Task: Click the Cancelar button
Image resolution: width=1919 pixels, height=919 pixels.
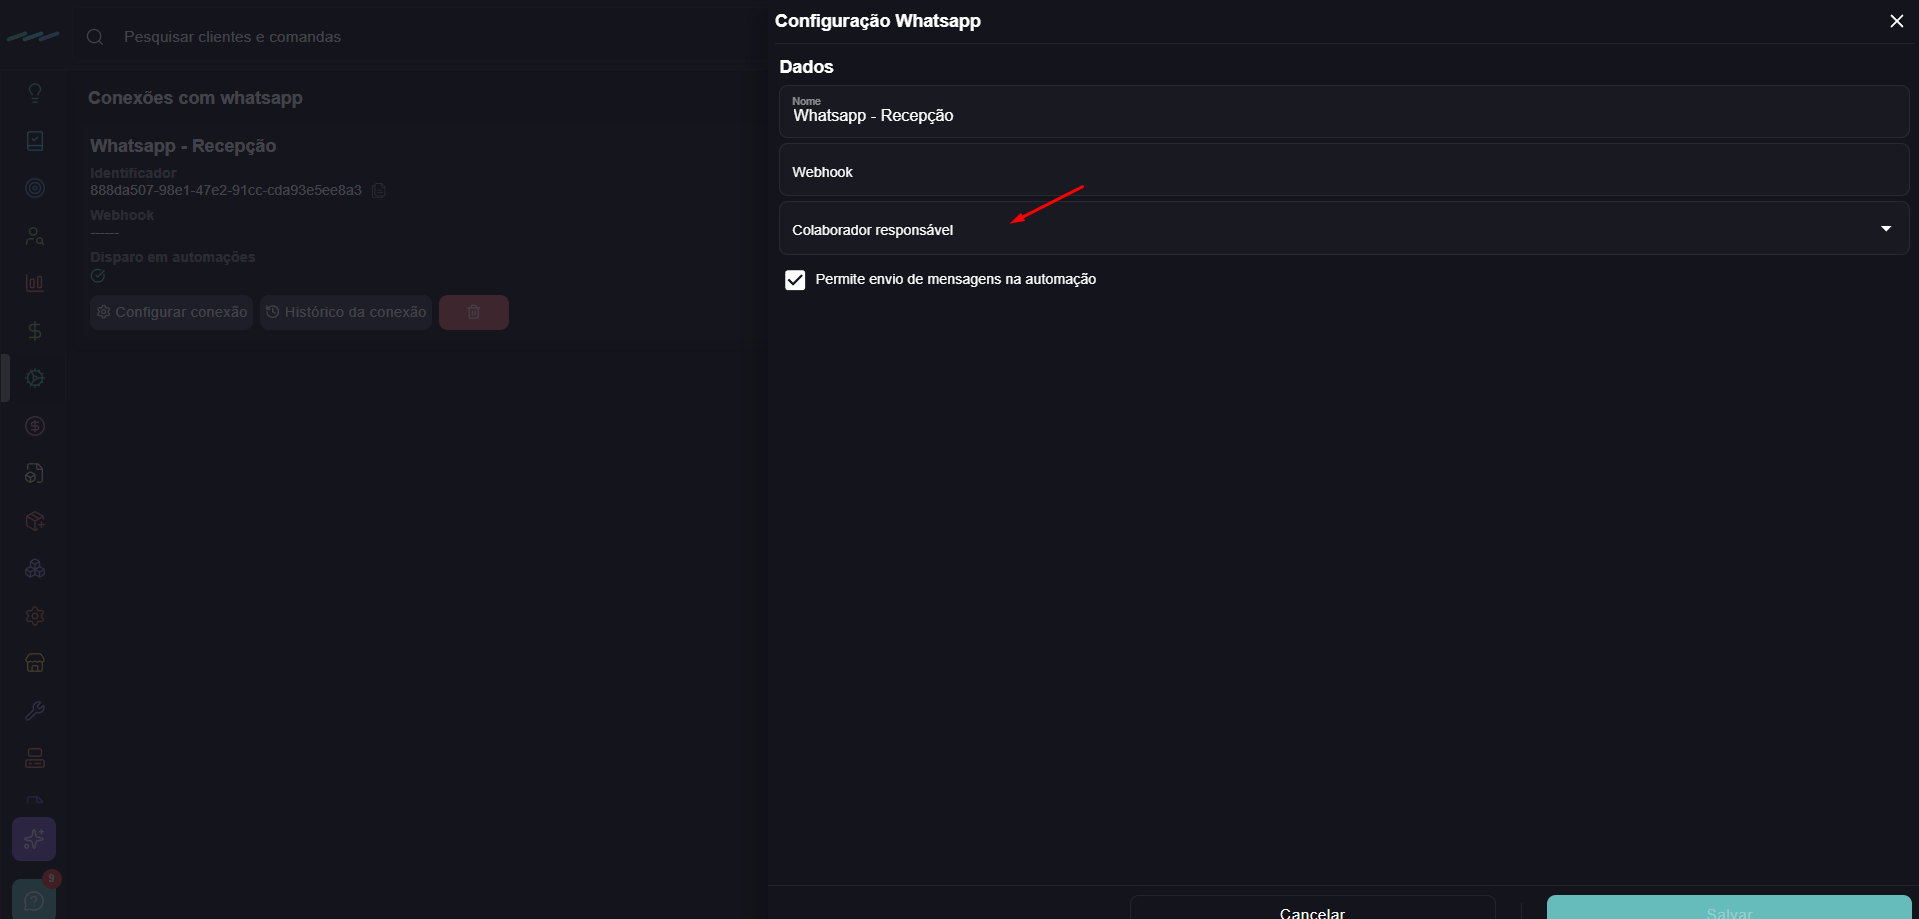Action: tap(1312, 908)
